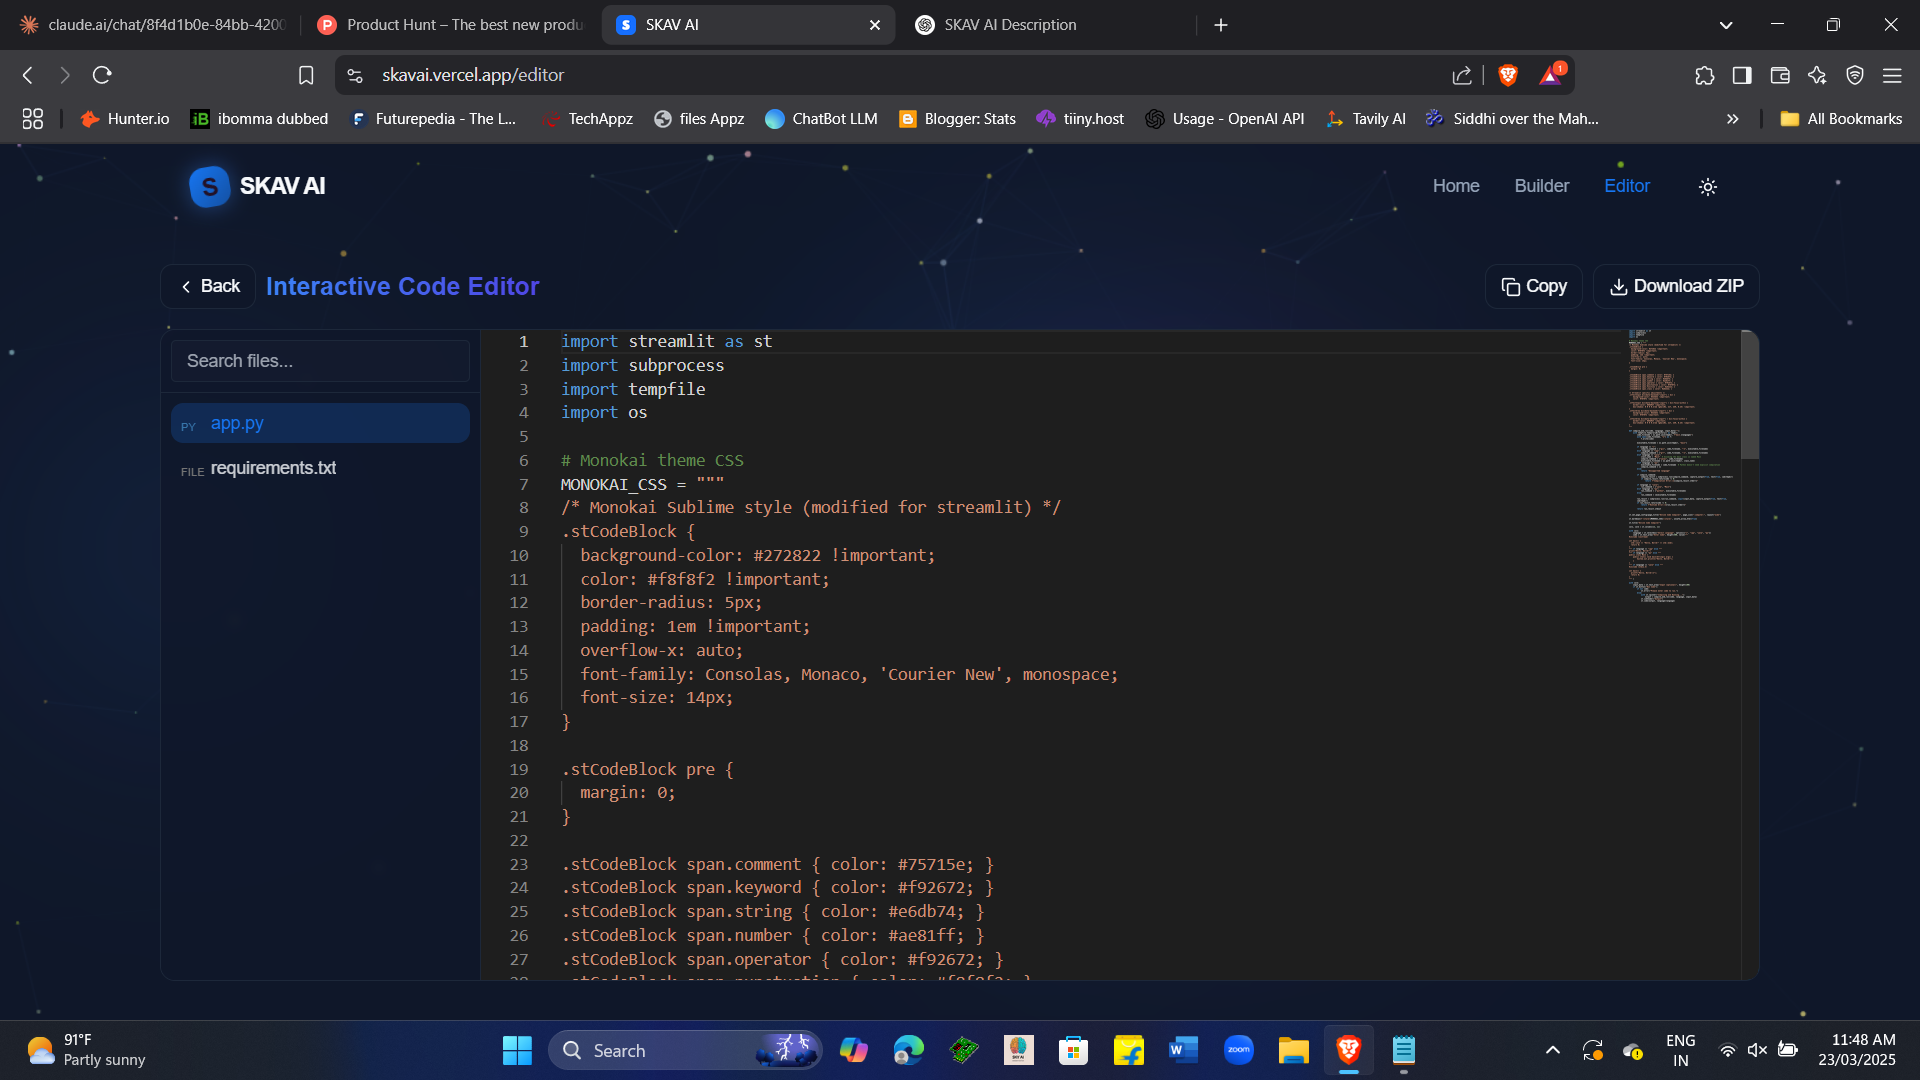Open the clock and date panel
Screen dimensions: 1920x1080
pyautogui.click(x=1857, y=1050)
